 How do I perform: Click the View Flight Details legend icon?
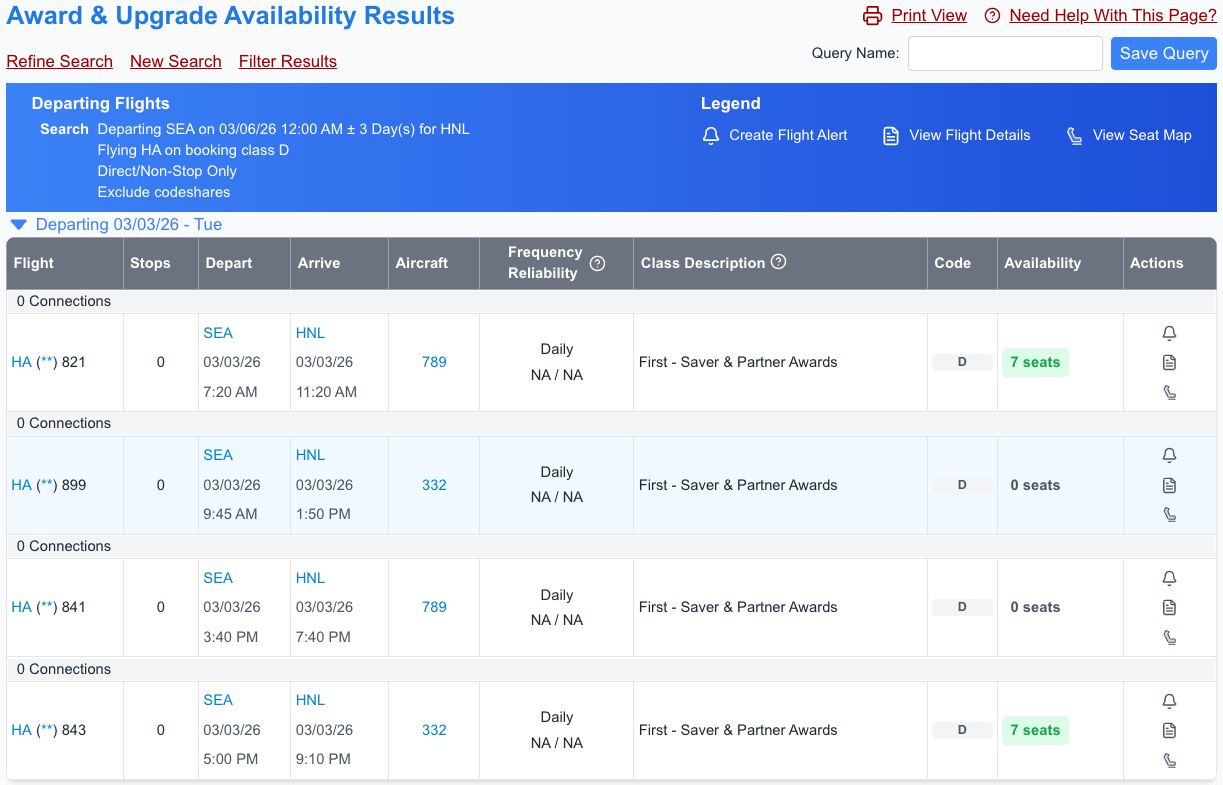tap(891, 135)
